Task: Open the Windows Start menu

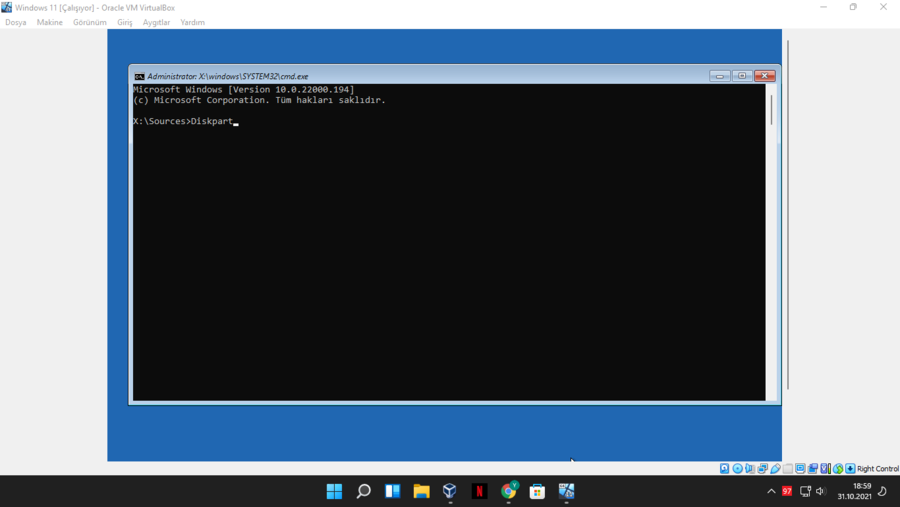Action: click(x=334, y=491)
